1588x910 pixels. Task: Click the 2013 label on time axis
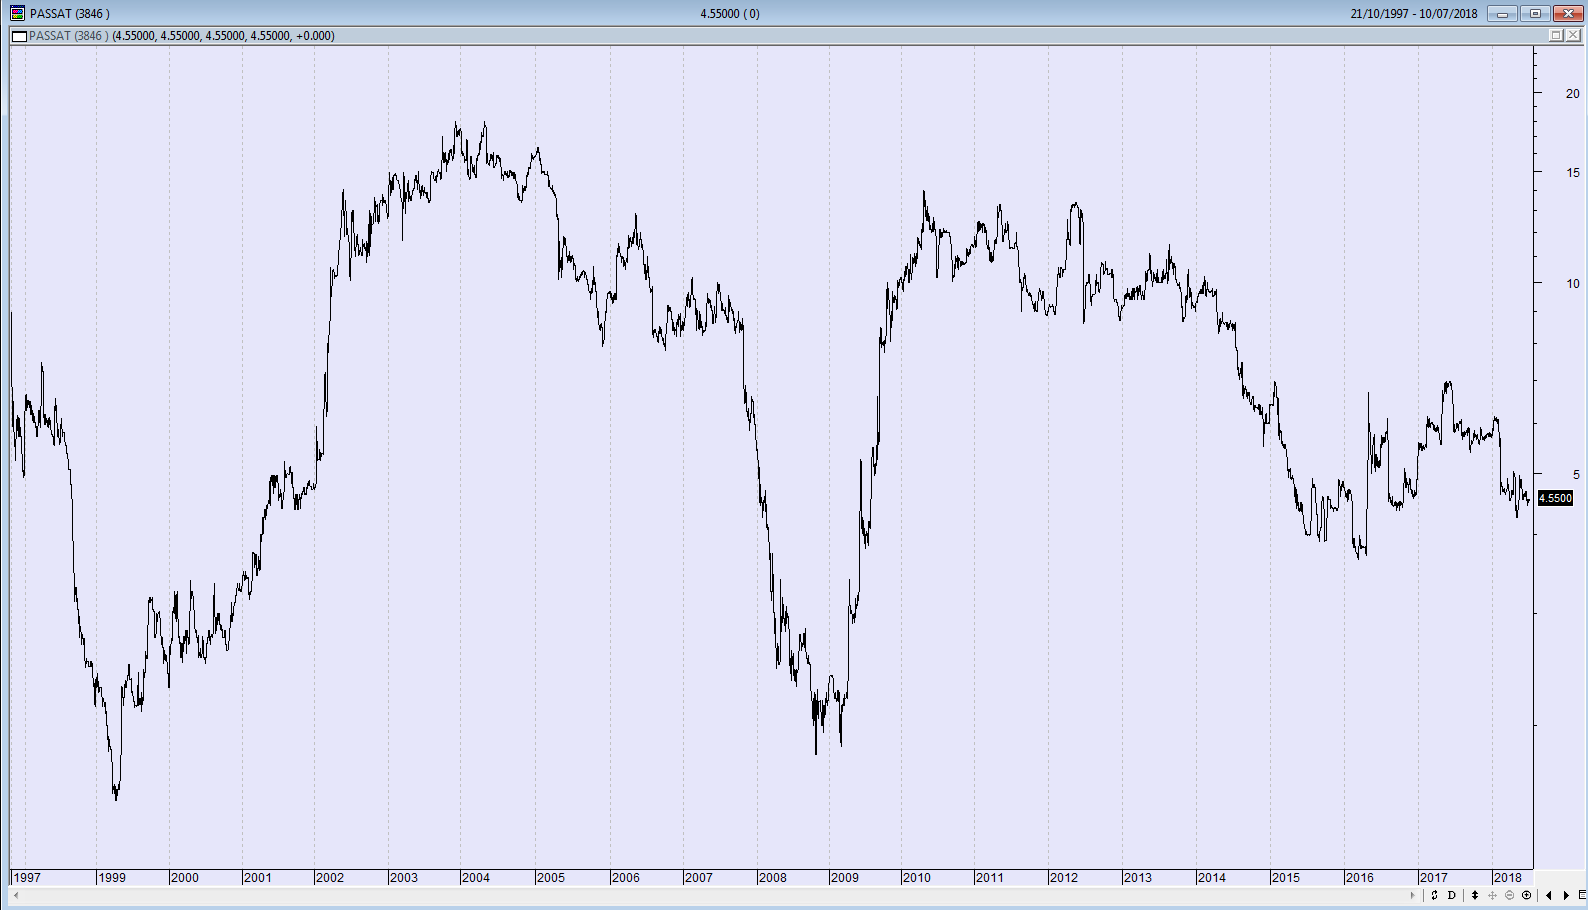[x=1138, y=878]
